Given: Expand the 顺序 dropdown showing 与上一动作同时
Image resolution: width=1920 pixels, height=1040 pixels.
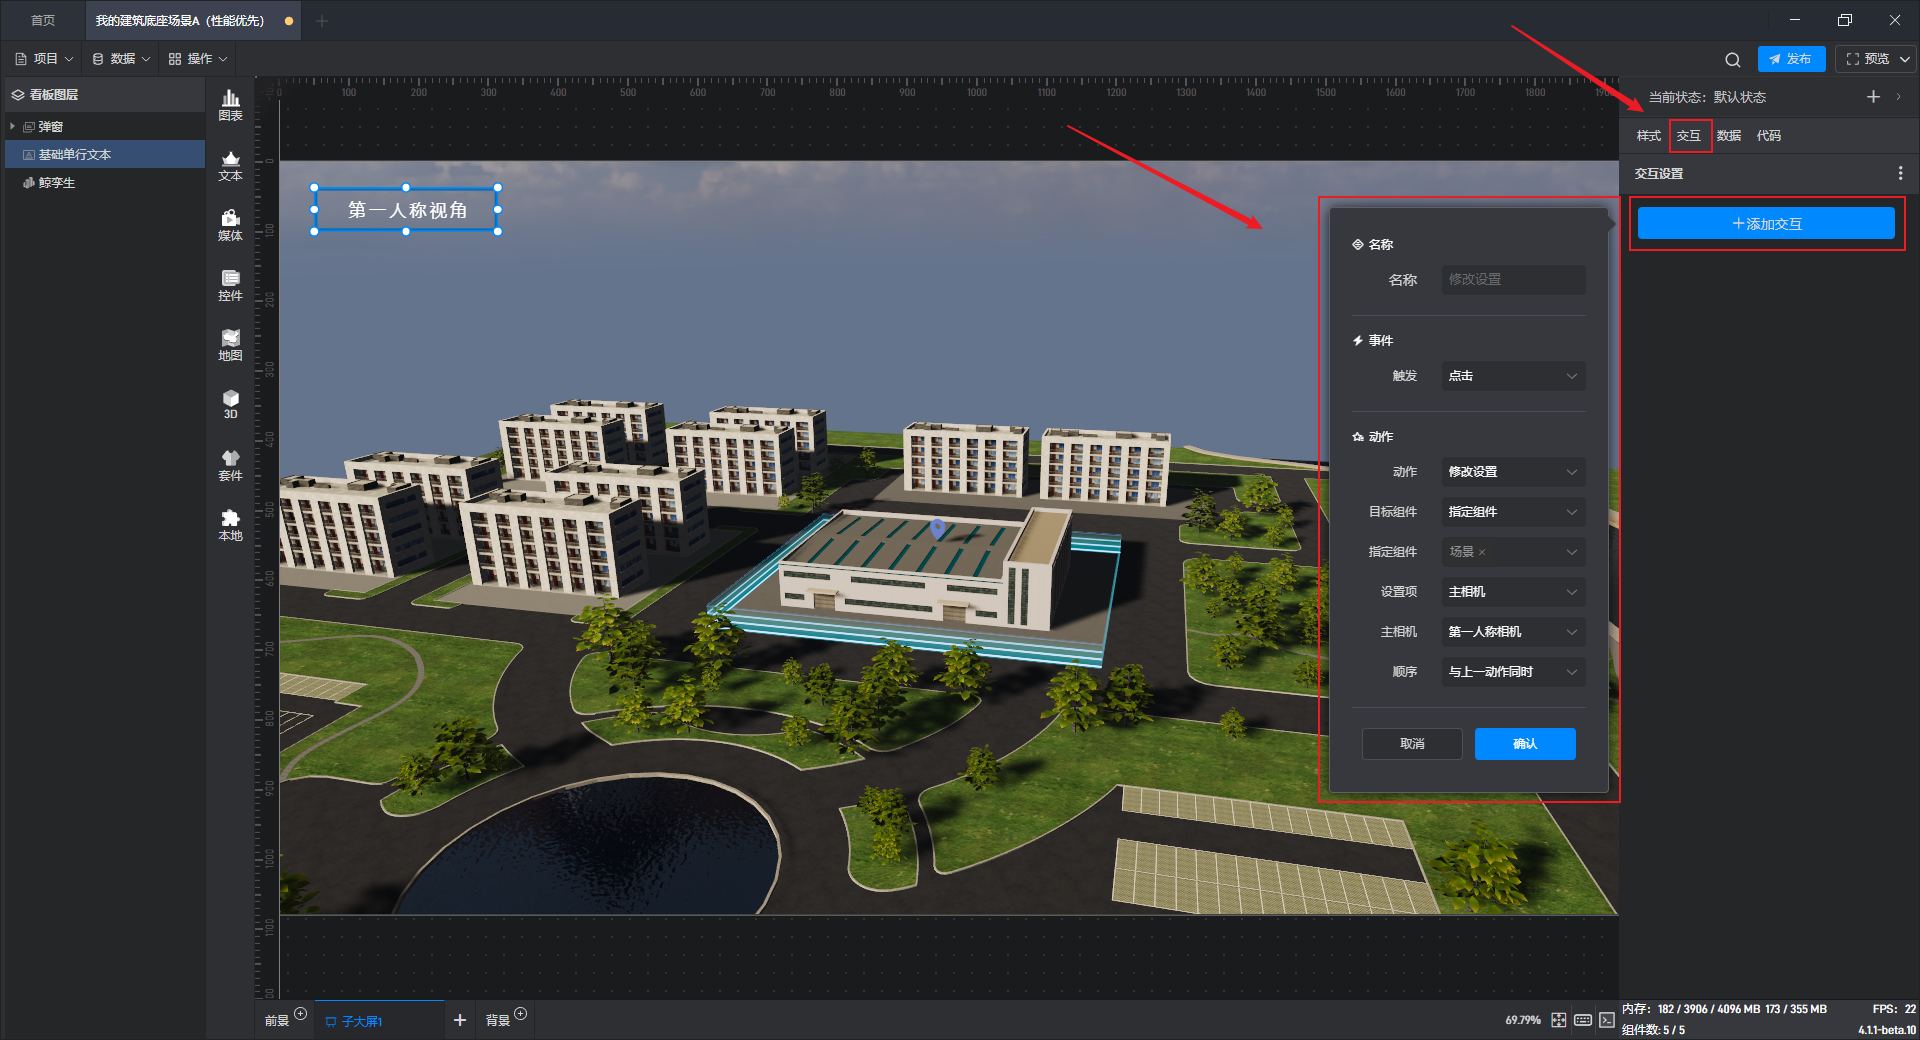Looking at the screenshot, I should pyautogui.click(x=1513, y=672).
